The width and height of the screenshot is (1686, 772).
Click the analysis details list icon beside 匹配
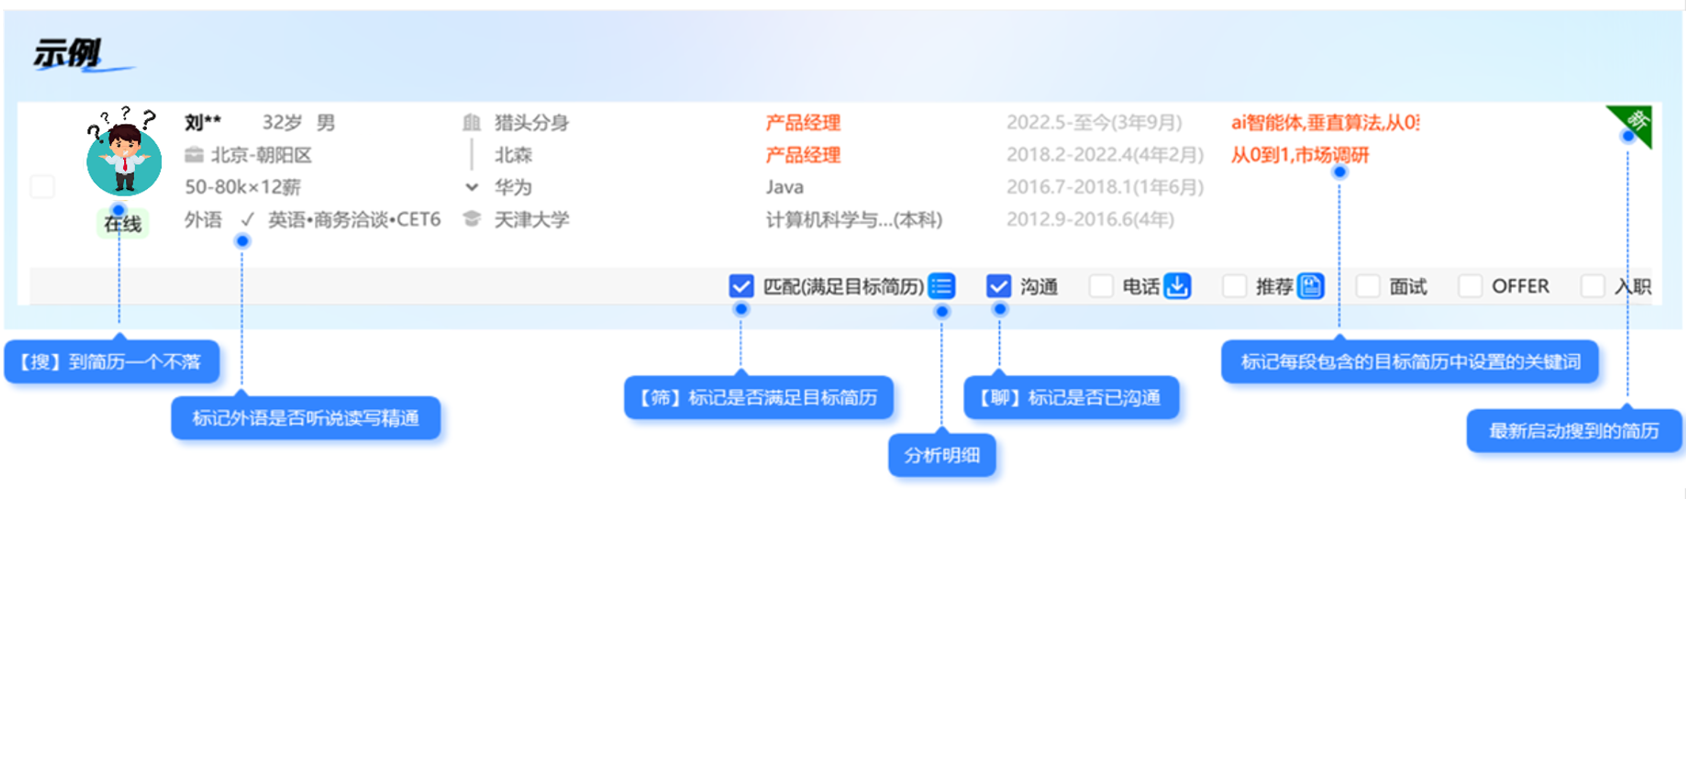pyautogui.click(x=941, y=286)
